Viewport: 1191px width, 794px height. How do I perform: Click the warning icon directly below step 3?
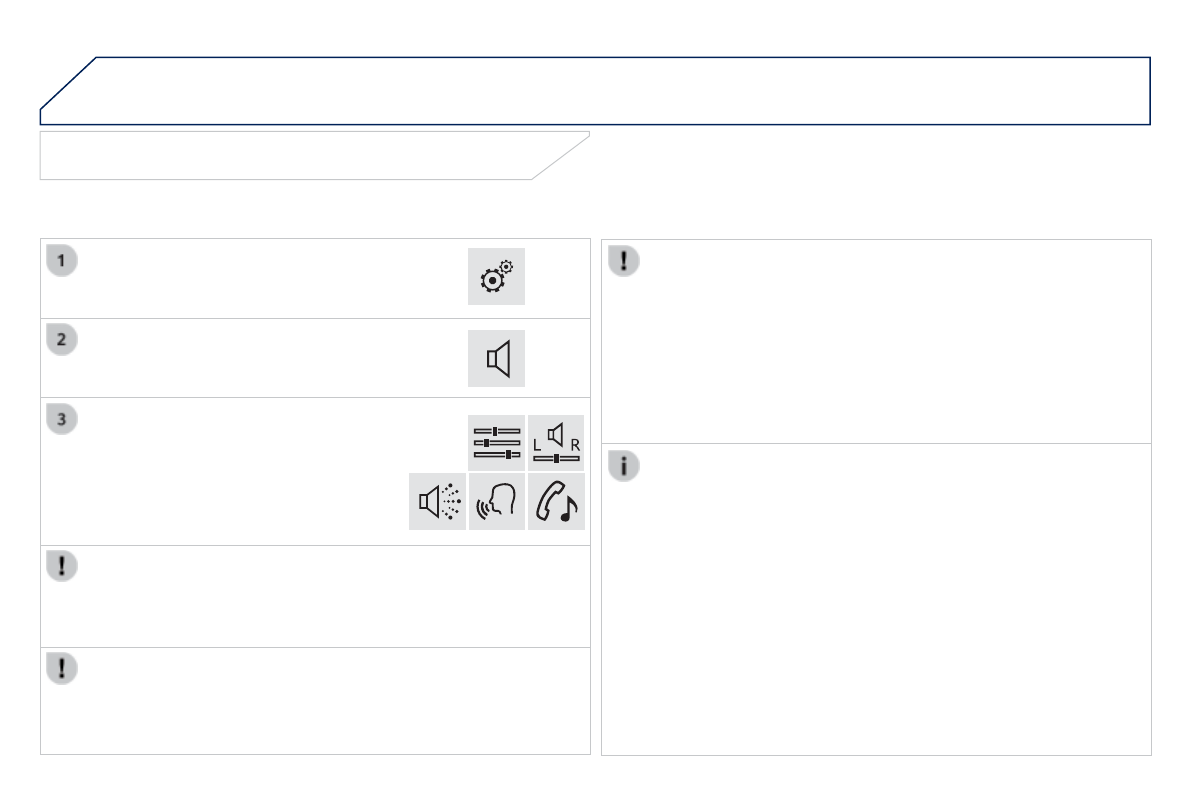(62, 566)
